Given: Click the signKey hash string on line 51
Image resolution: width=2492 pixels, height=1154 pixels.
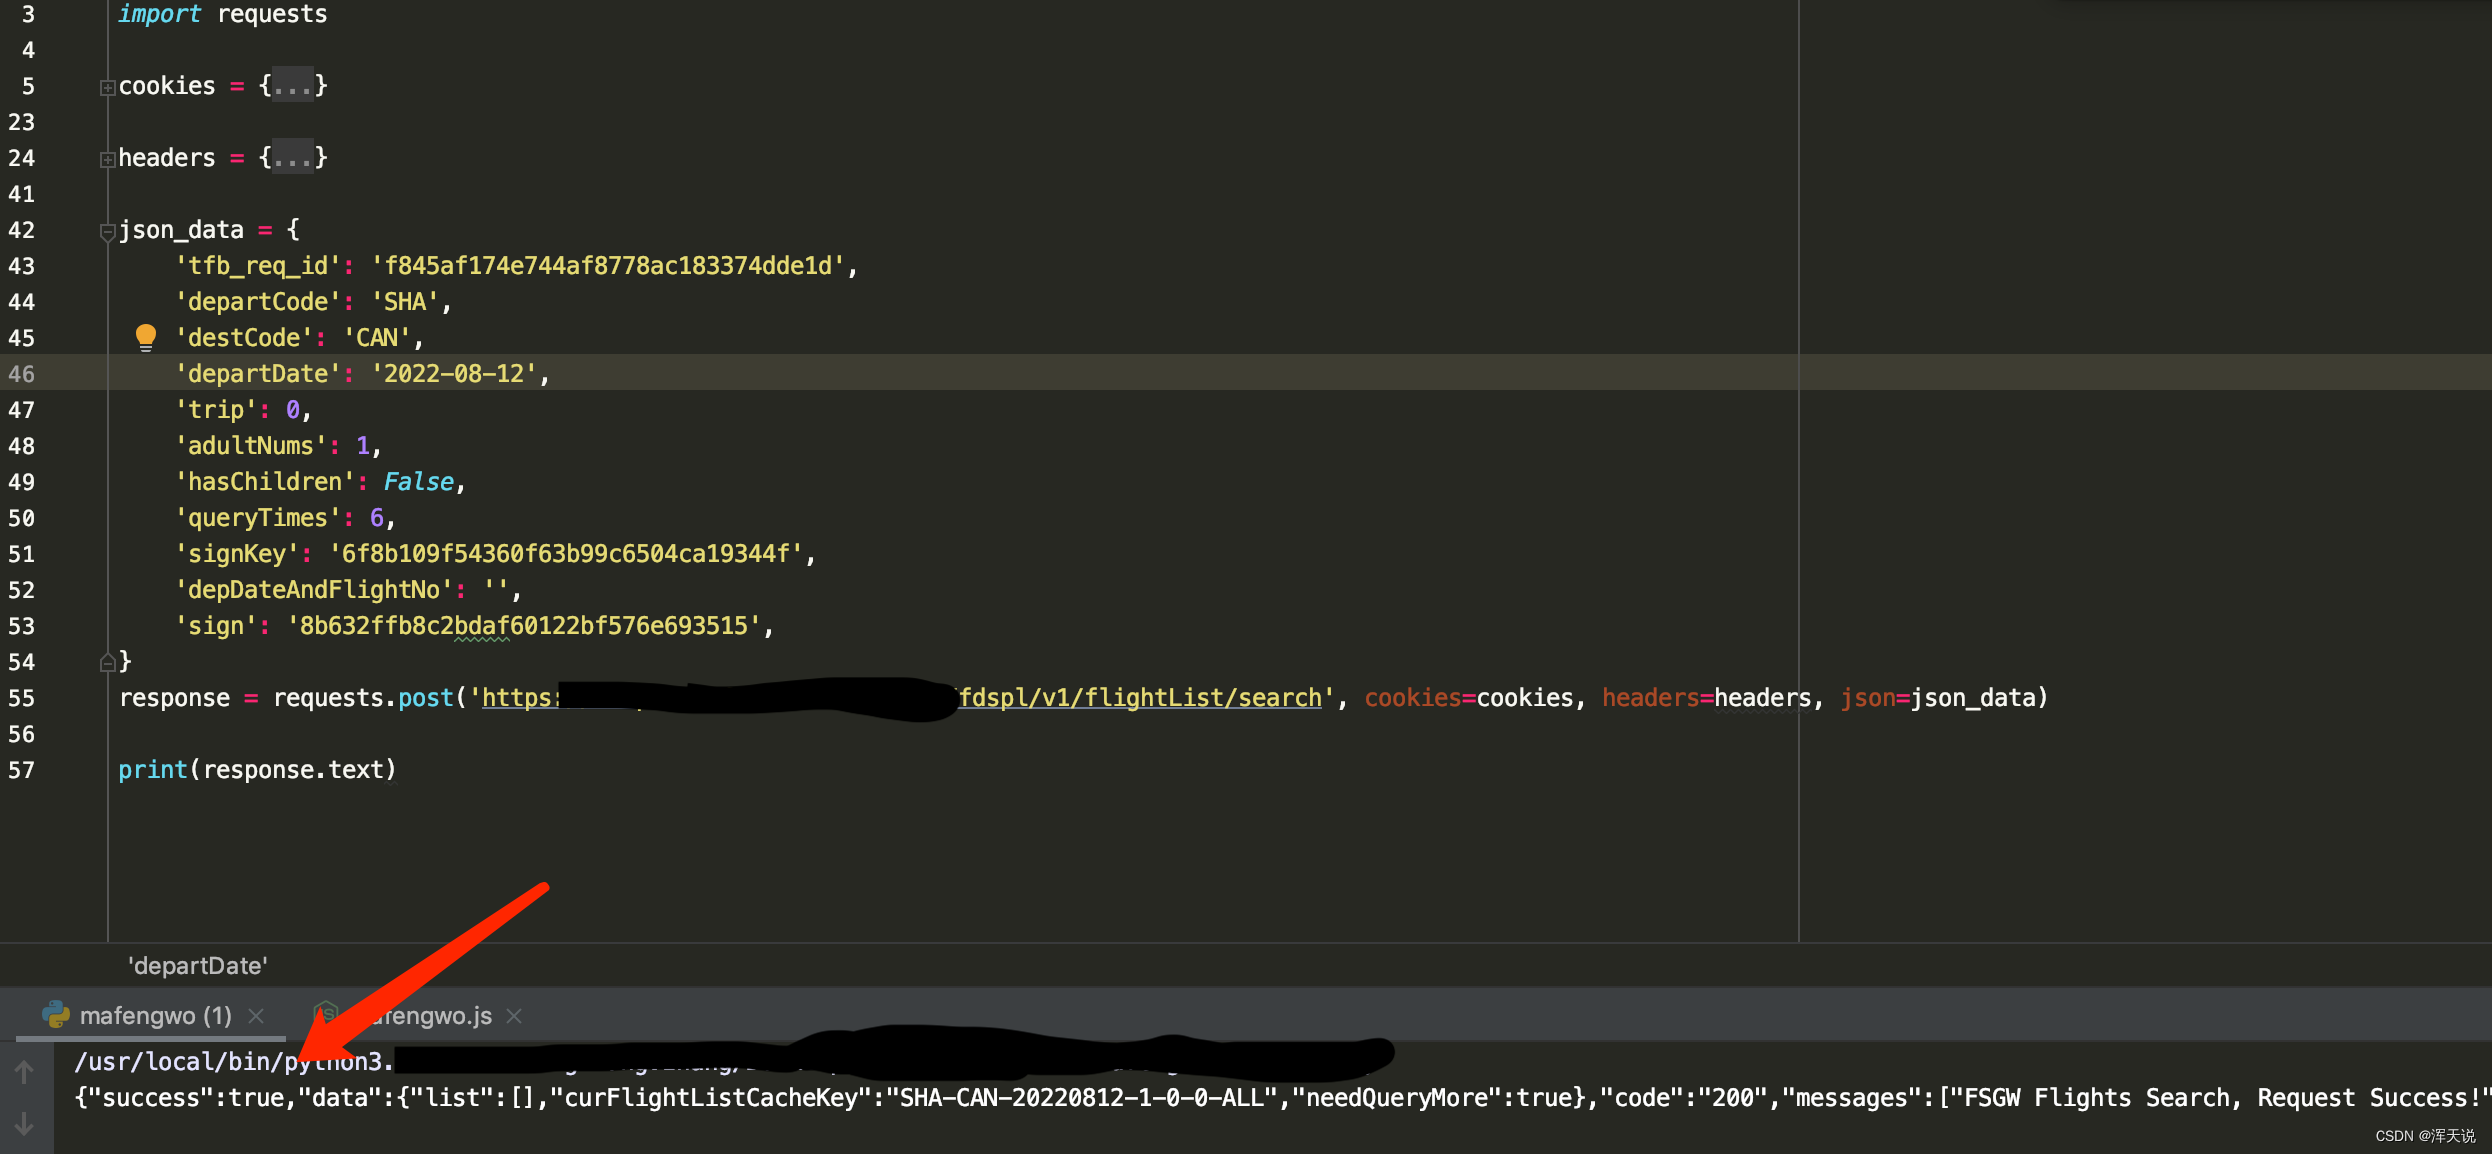Looking at the screenshot, I should [x=566, y=554].
